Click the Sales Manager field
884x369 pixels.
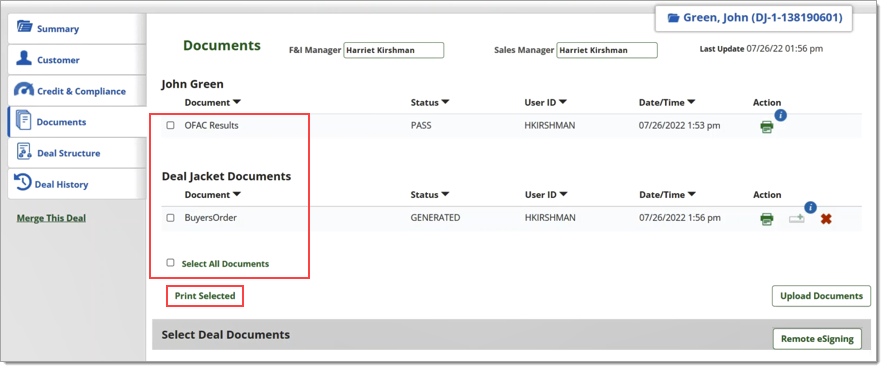tap(607, 50)
